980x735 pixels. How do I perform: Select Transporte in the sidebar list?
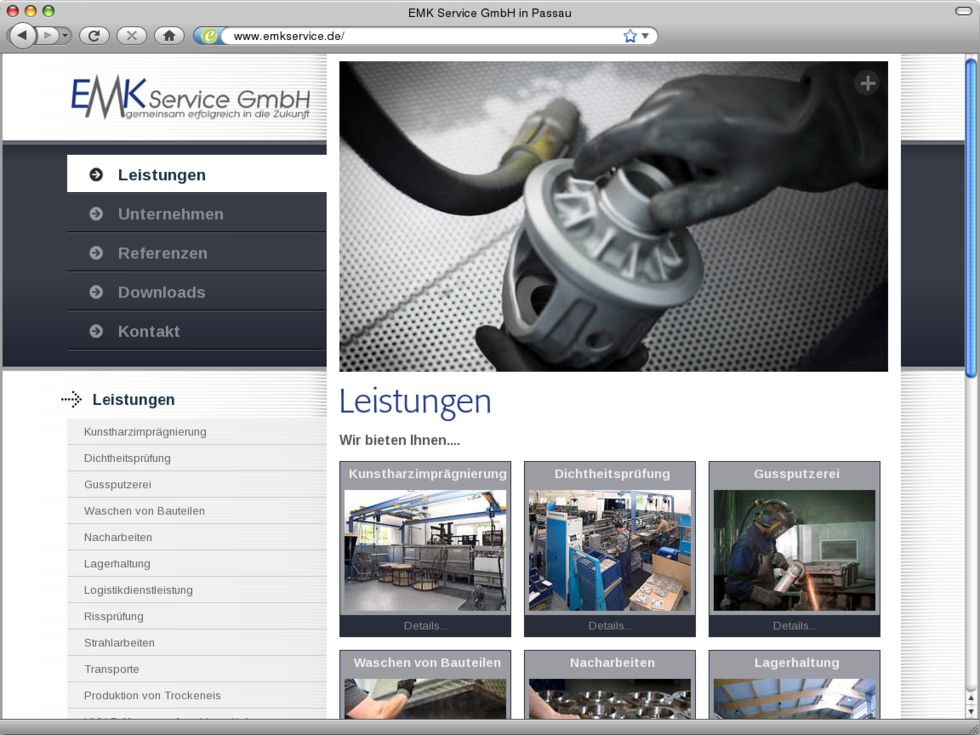point(196,669)
